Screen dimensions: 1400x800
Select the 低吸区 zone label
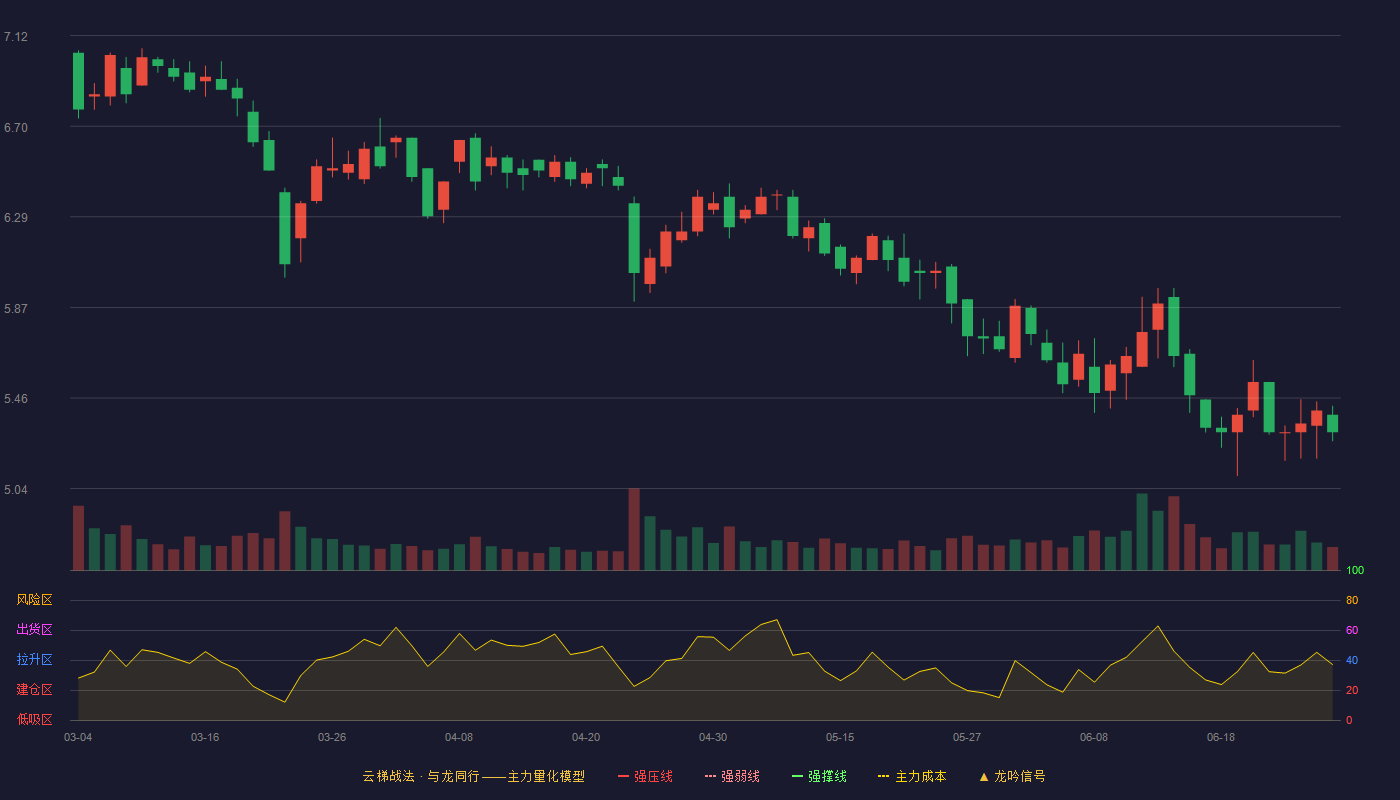(x=34, y=719)
